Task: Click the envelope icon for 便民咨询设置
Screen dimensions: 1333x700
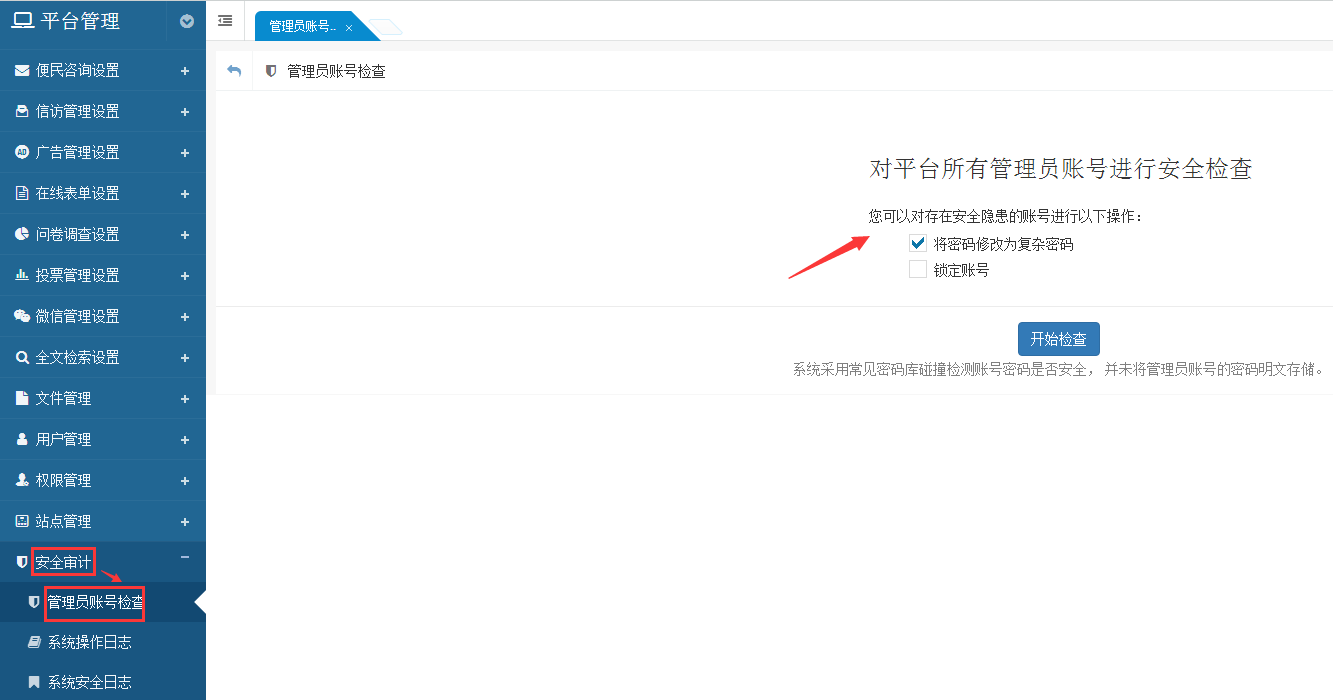Action: pos(22,71)
